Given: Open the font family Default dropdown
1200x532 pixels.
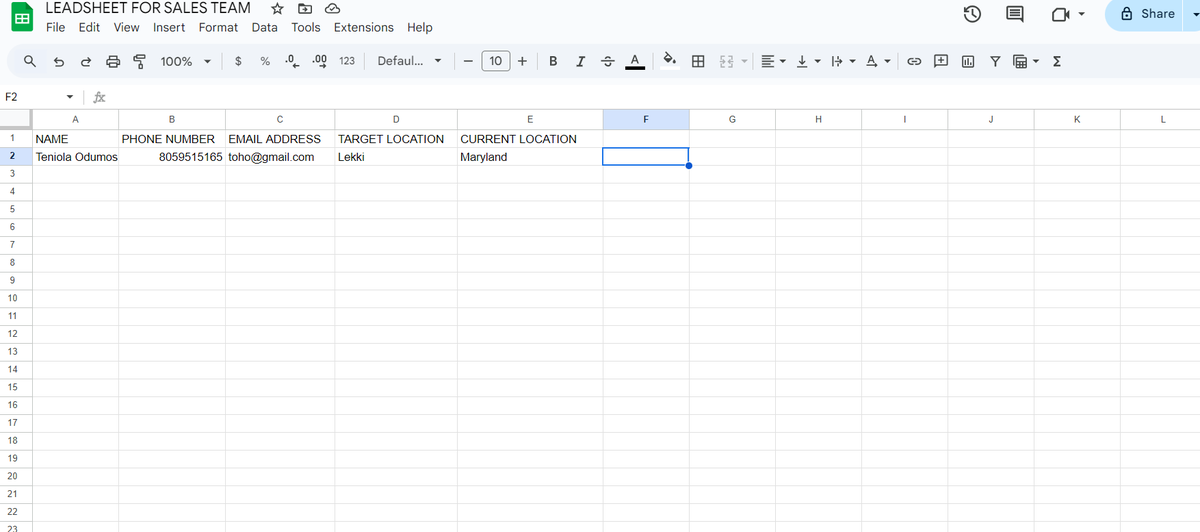Looking at the screenshot, I should coord(409,61).
